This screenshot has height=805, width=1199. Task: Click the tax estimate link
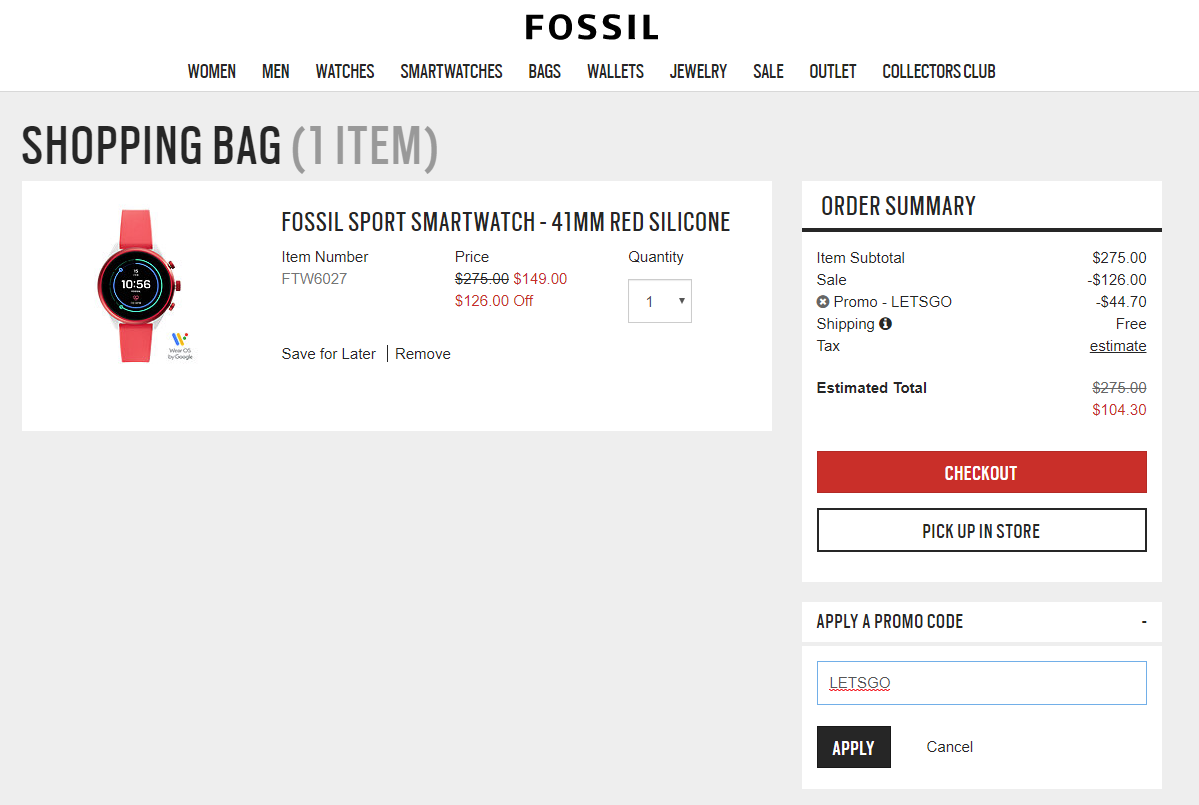1118,346
